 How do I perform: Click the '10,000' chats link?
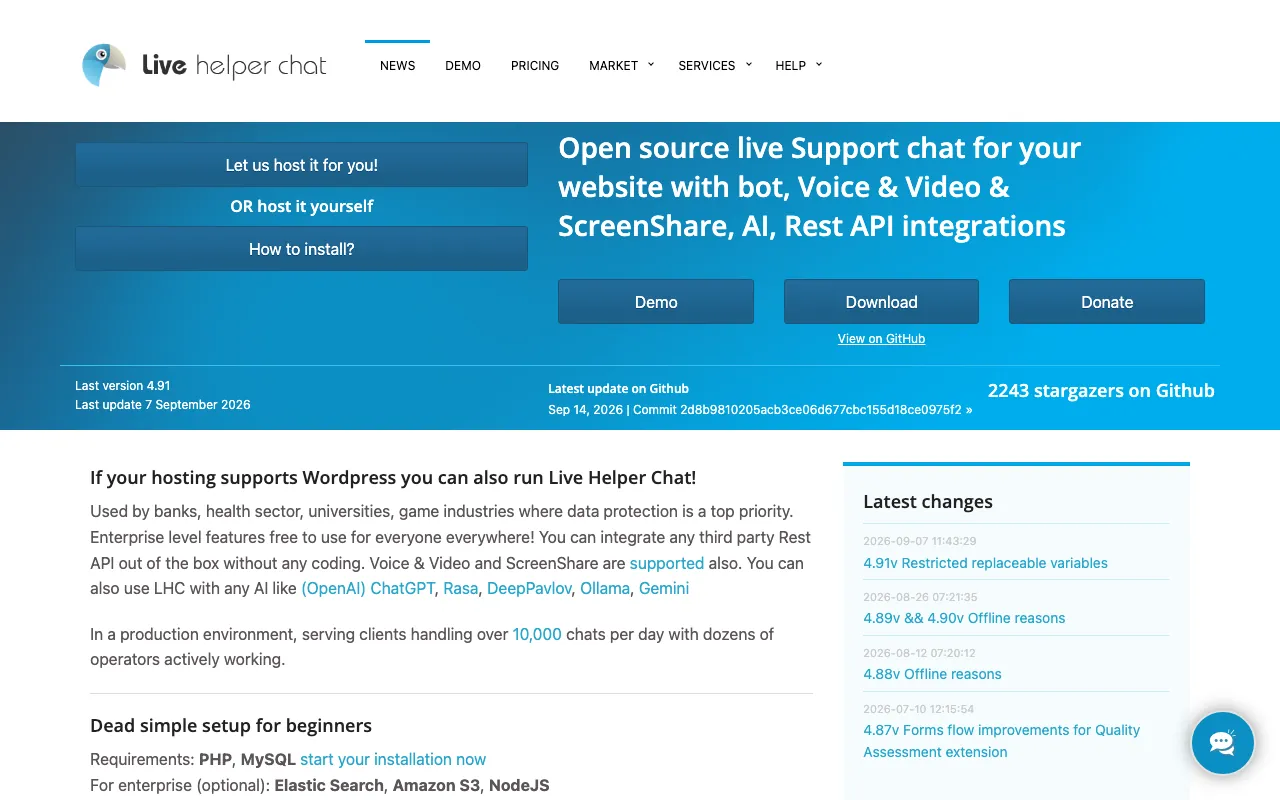[537, 634]
